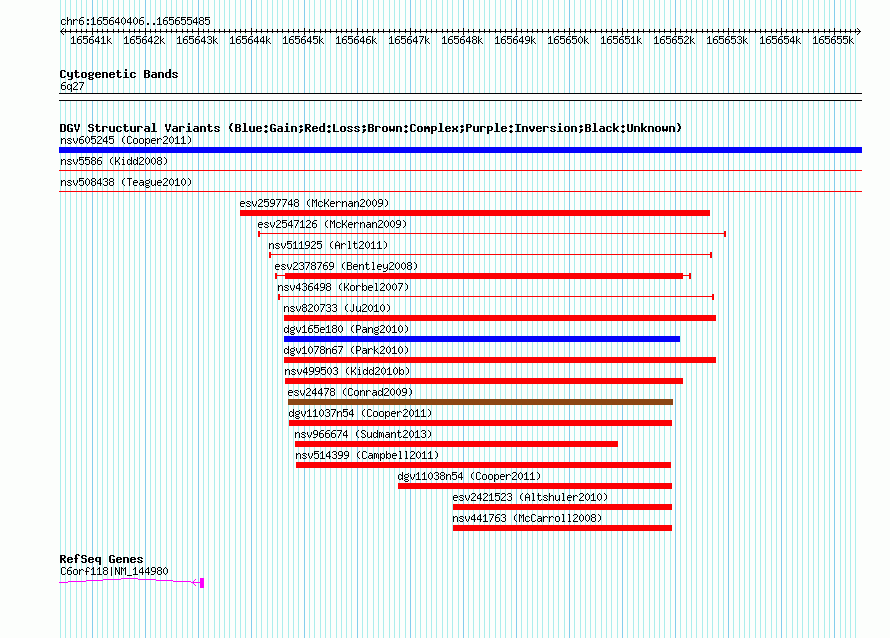890x638 pixels.
Task: Open the nsv508438 (Teague2010) label
Action: (126, 182)
